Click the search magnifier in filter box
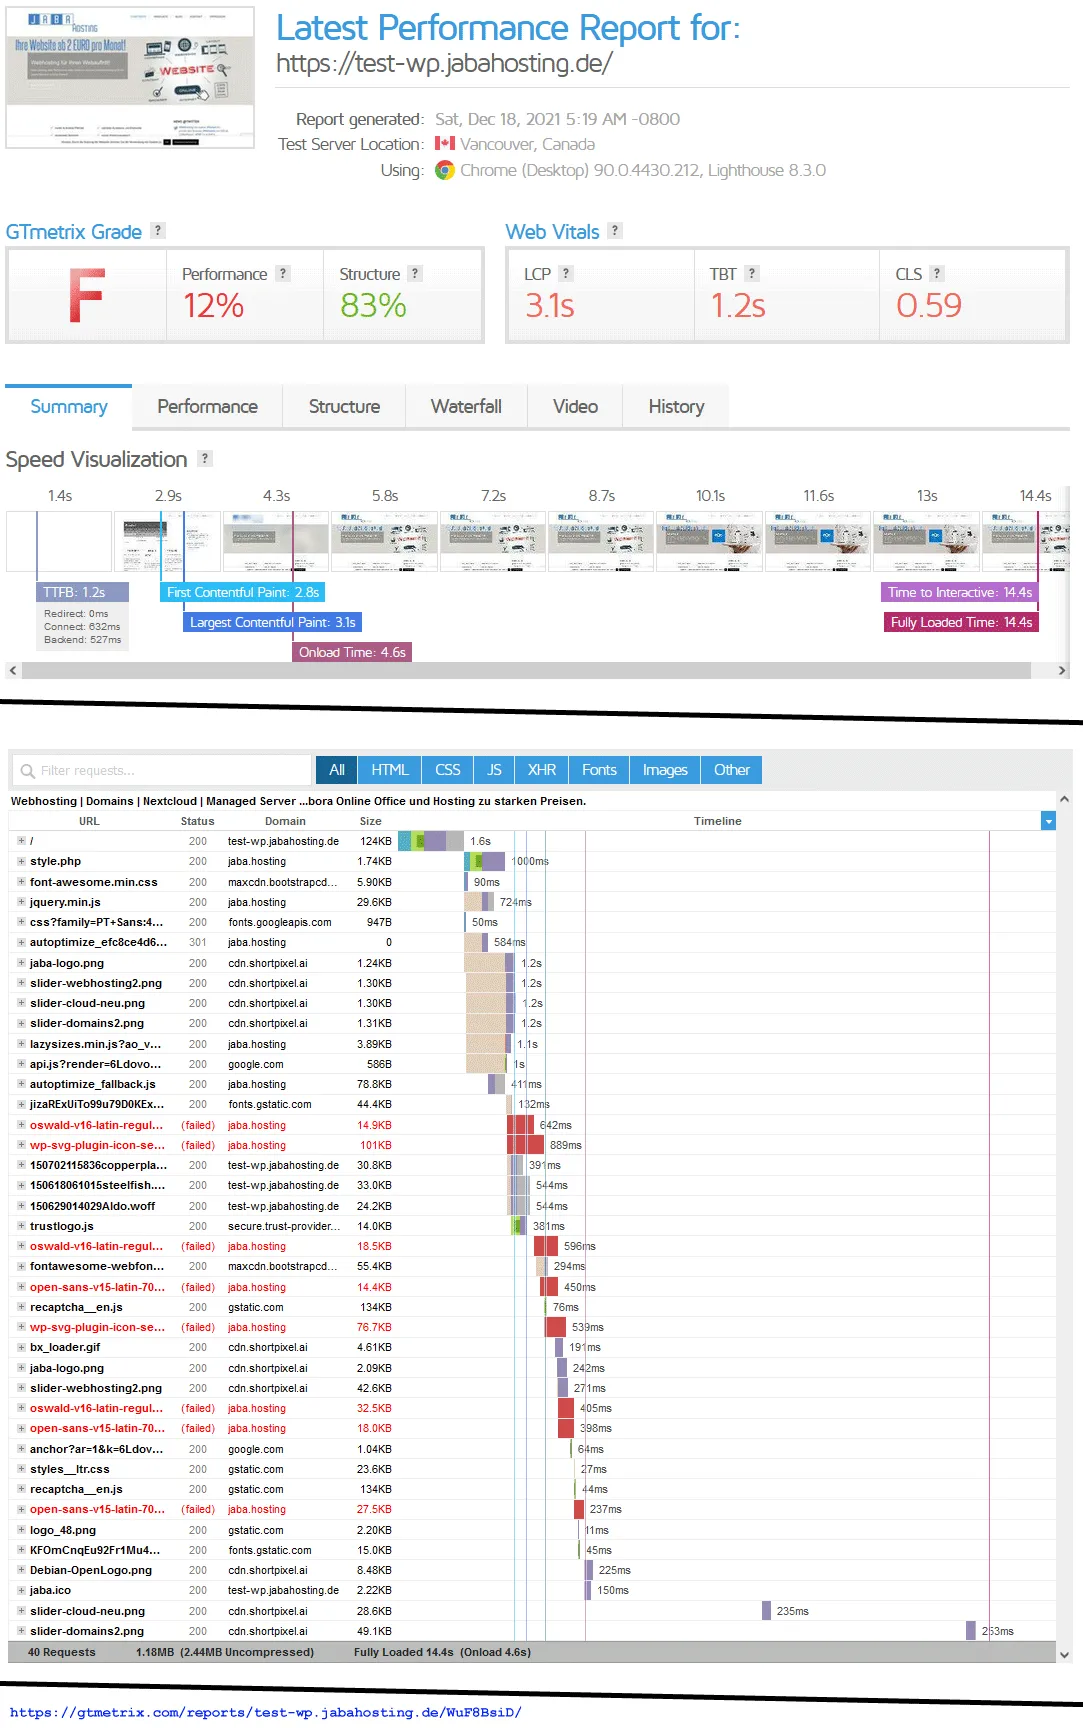The width and height of the screenshot is (1083, 1728). coord(27,771)
